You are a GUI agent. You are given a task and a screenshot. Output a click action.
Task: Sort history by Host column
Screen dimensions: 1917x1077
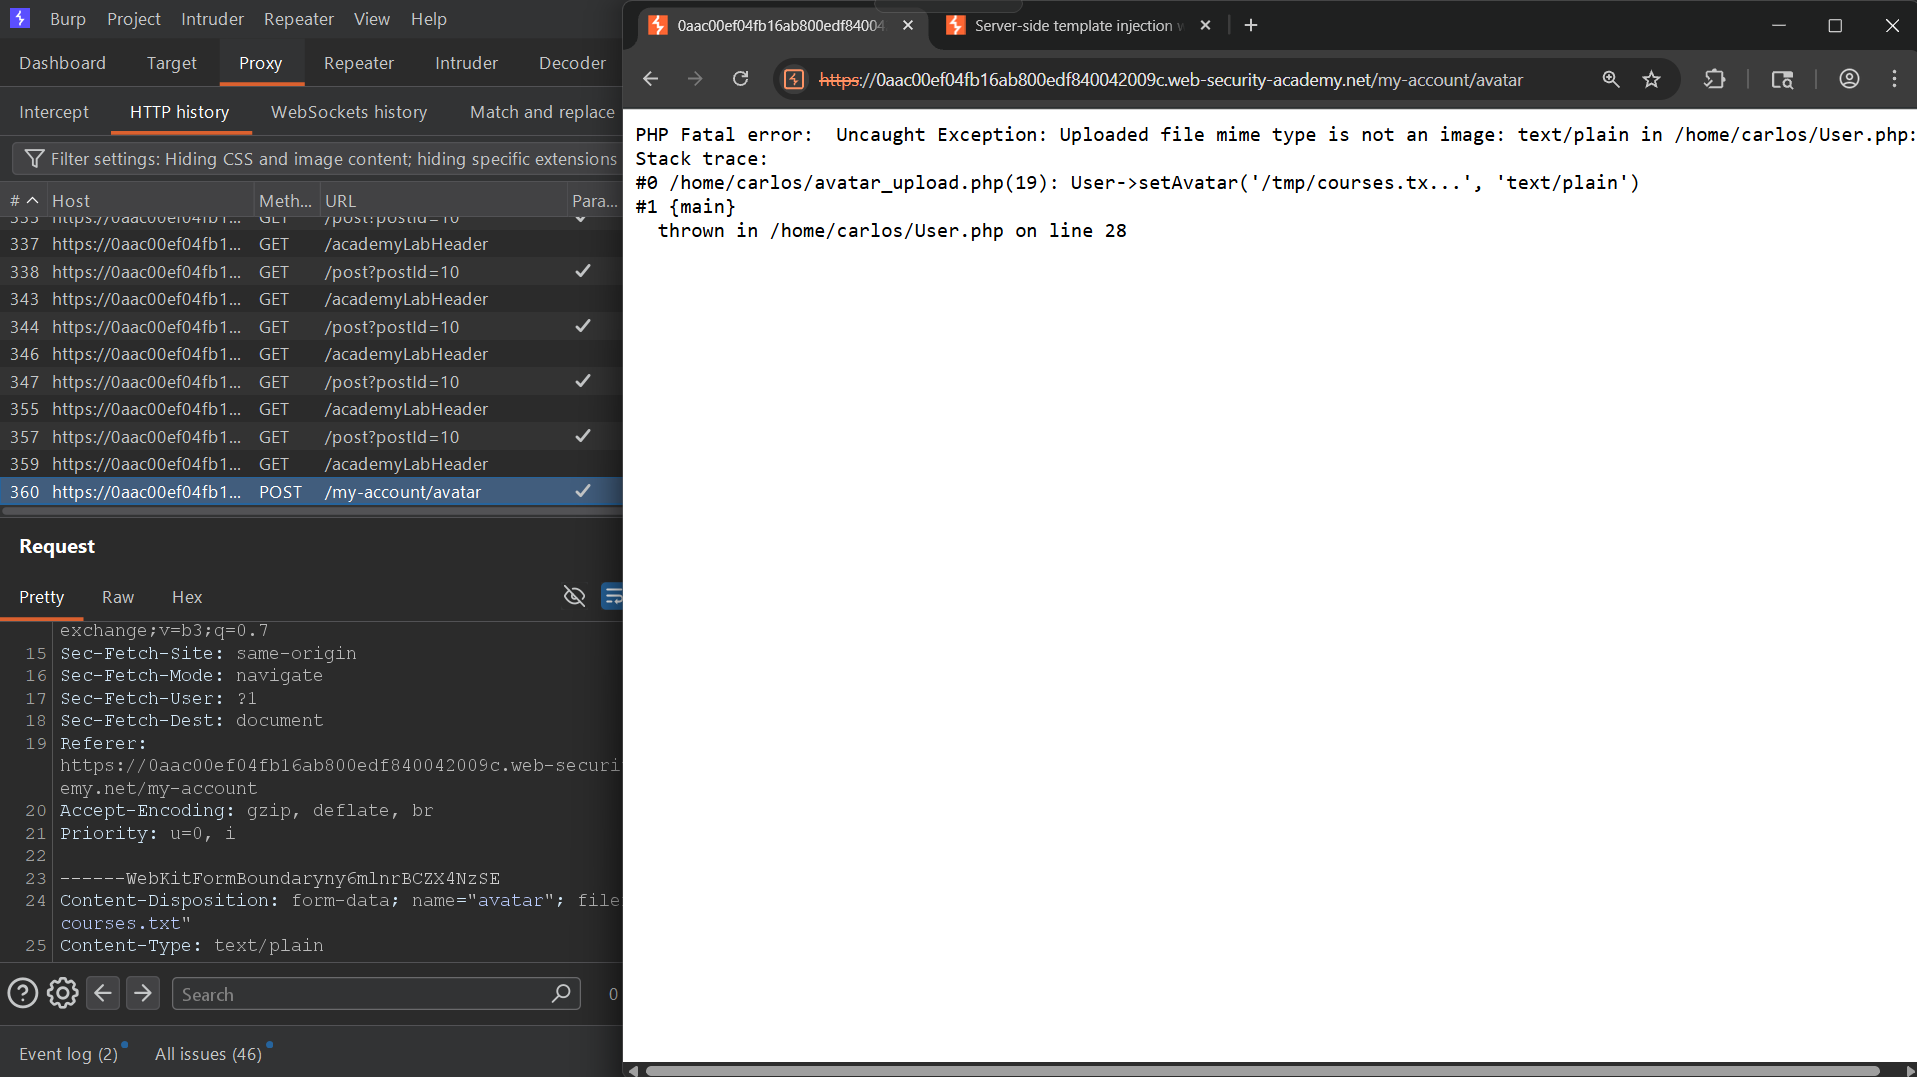coord(150,200)
